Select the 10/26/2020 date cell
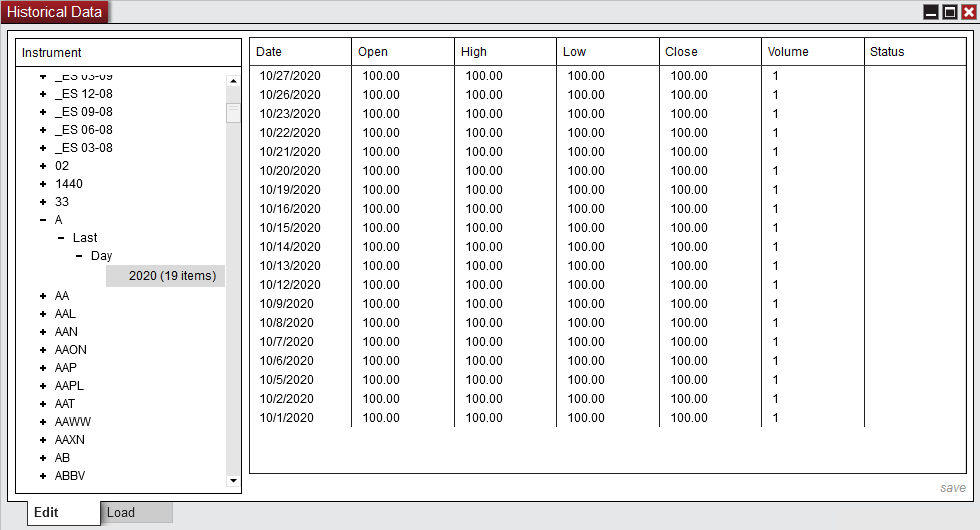Image resolution: width=980 pixels, height=530 pixels. coord(290,95)
